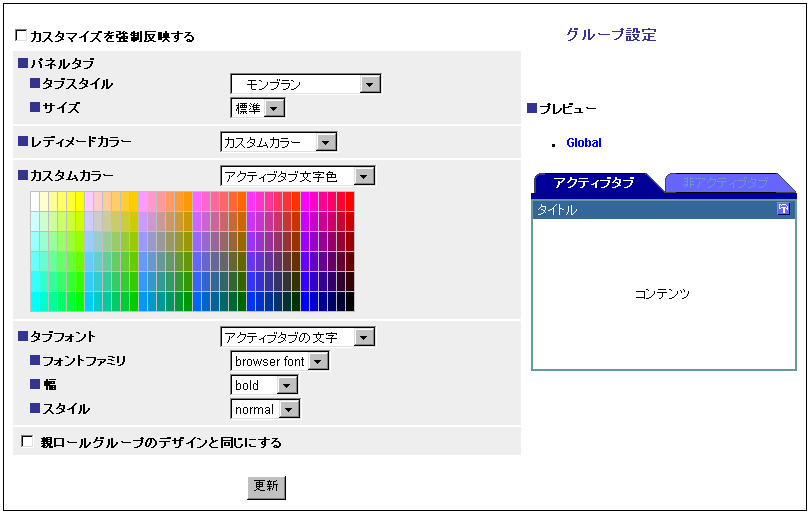Pick the cyan swatch at palette's bottom-left corner
The height and width of the screenshot is (516, 811).
pyautogui.click(x=35, y=301)
